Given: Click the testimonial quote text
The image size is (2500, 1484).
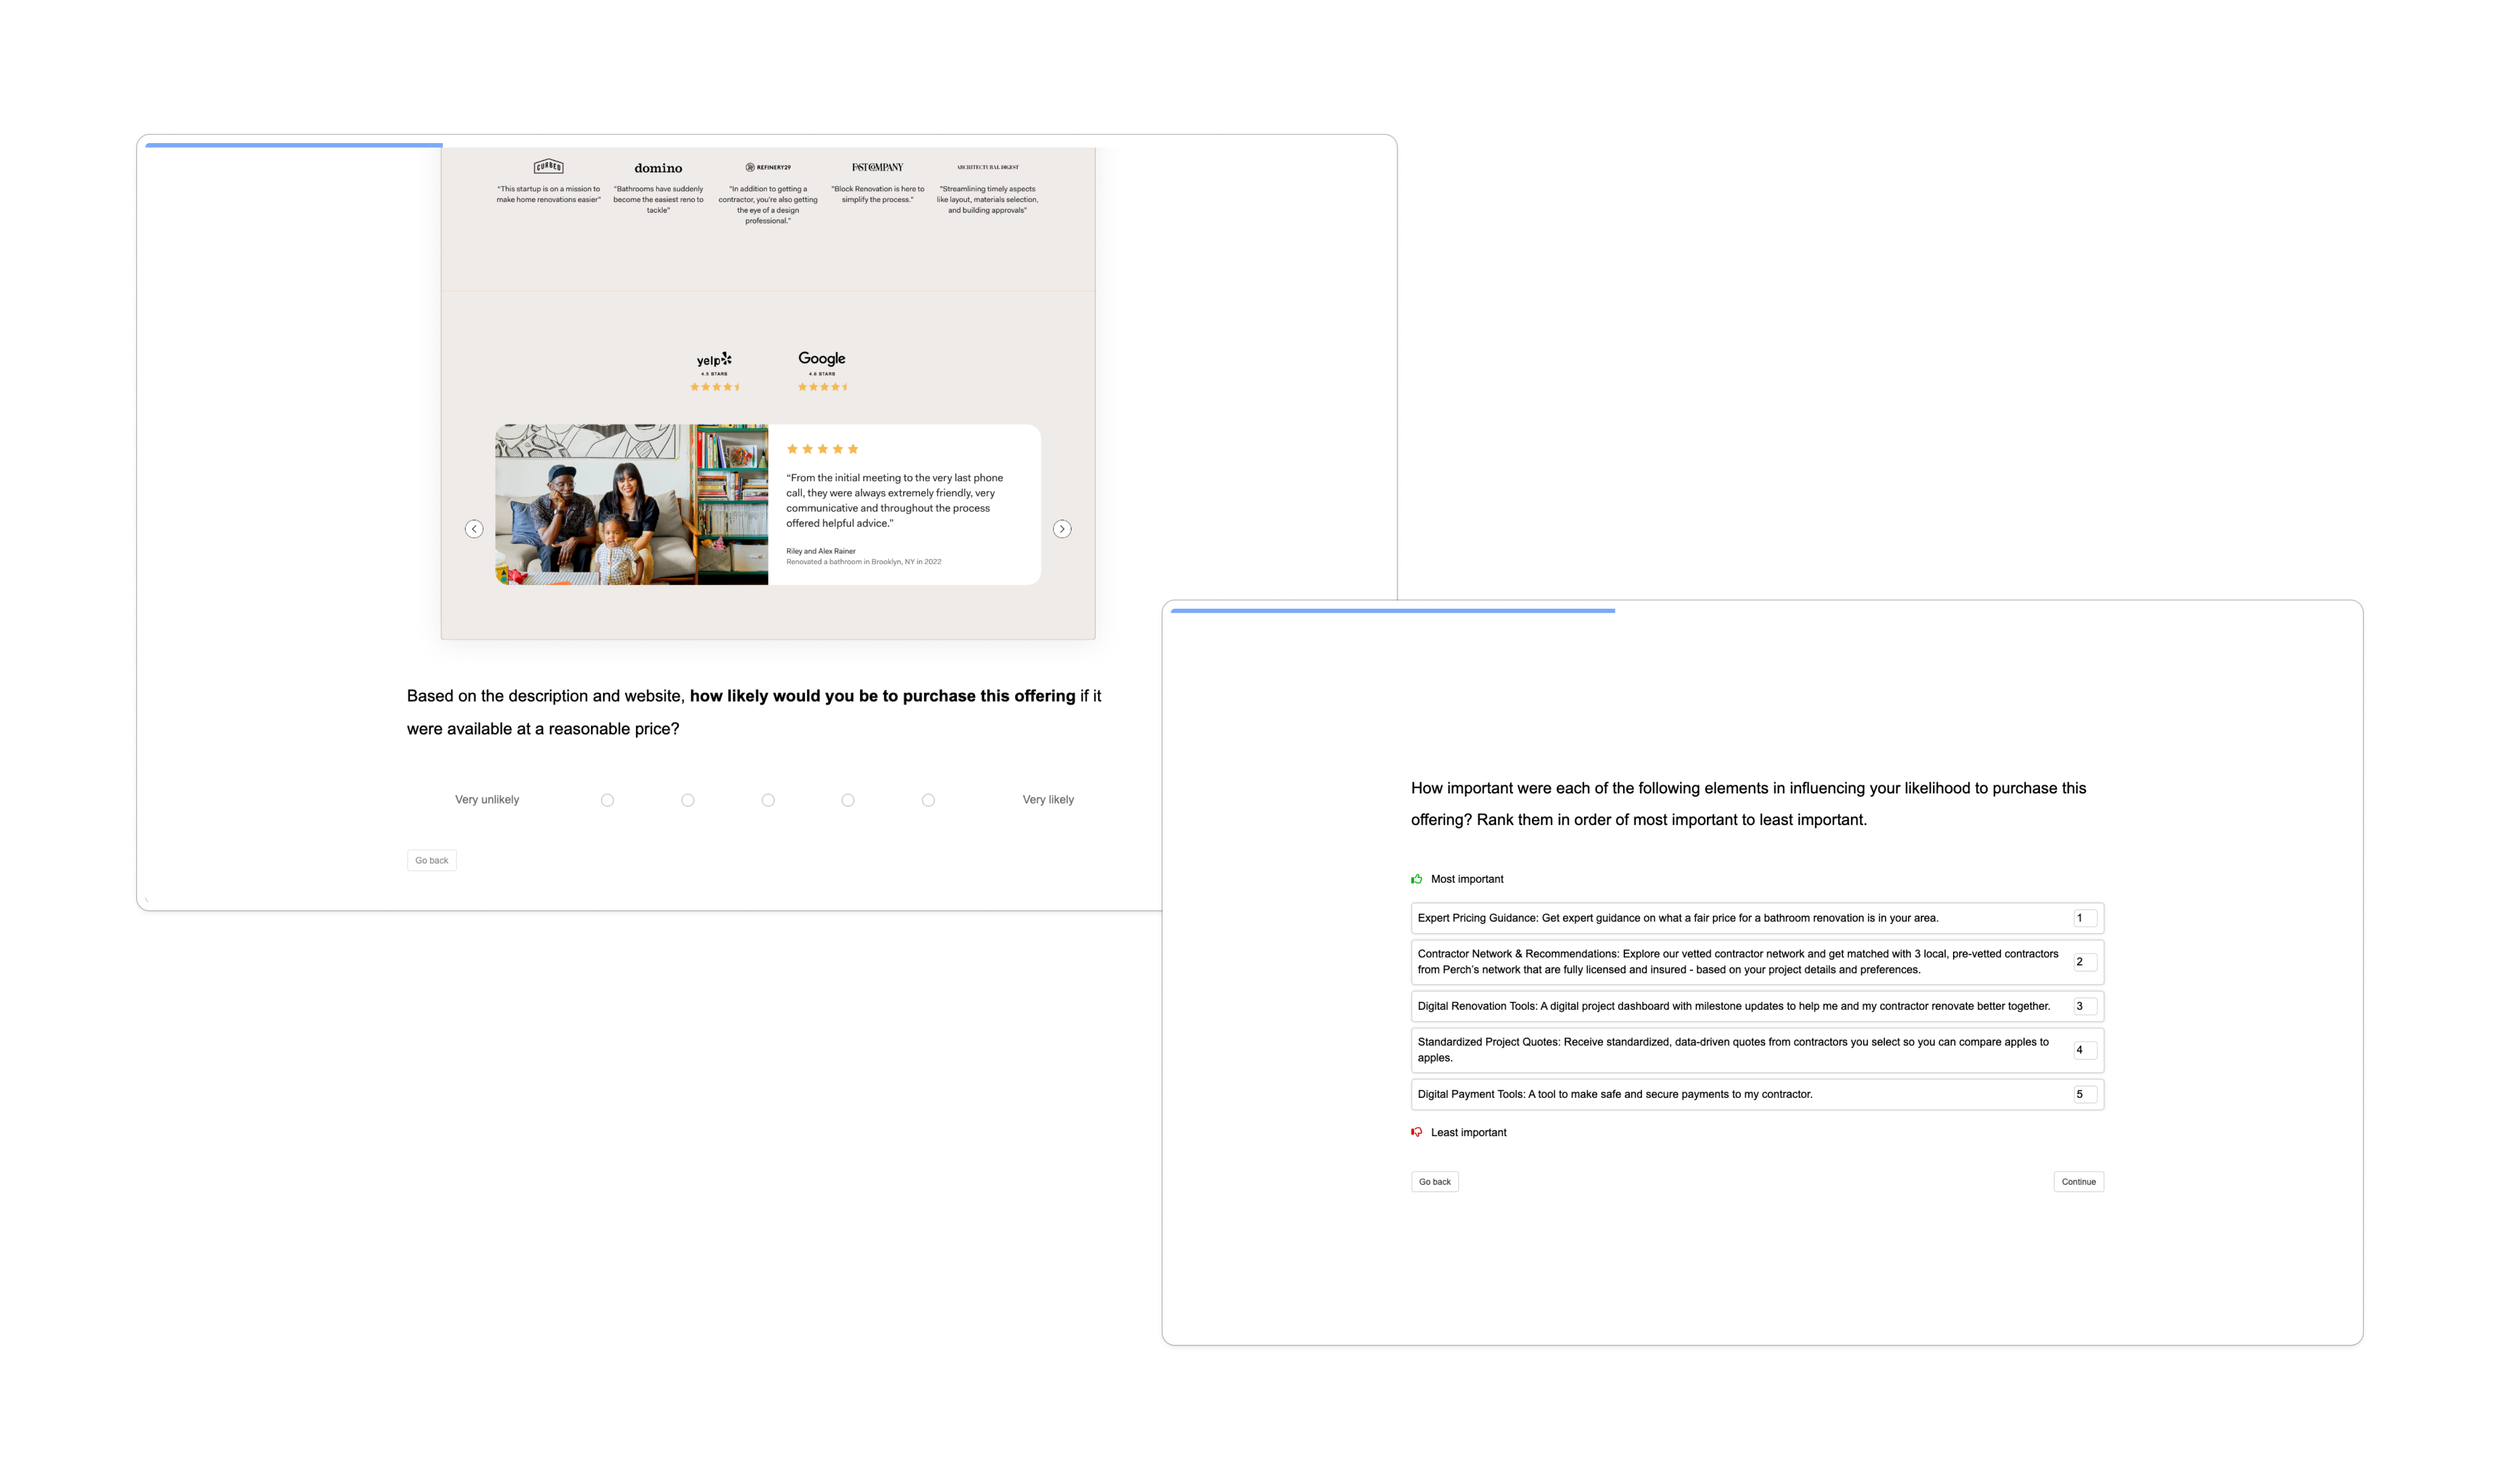Looking at the screenshot, I should pos(895,500).
